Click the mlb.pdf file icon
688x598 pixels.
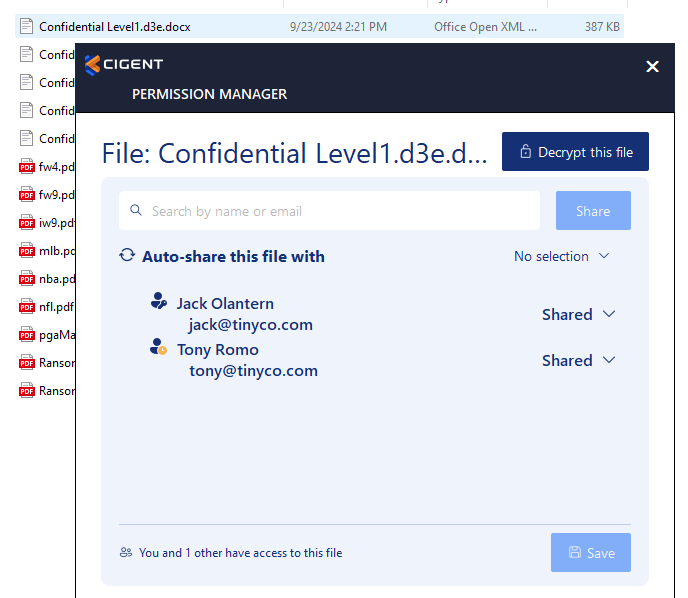tap(26, 251)
